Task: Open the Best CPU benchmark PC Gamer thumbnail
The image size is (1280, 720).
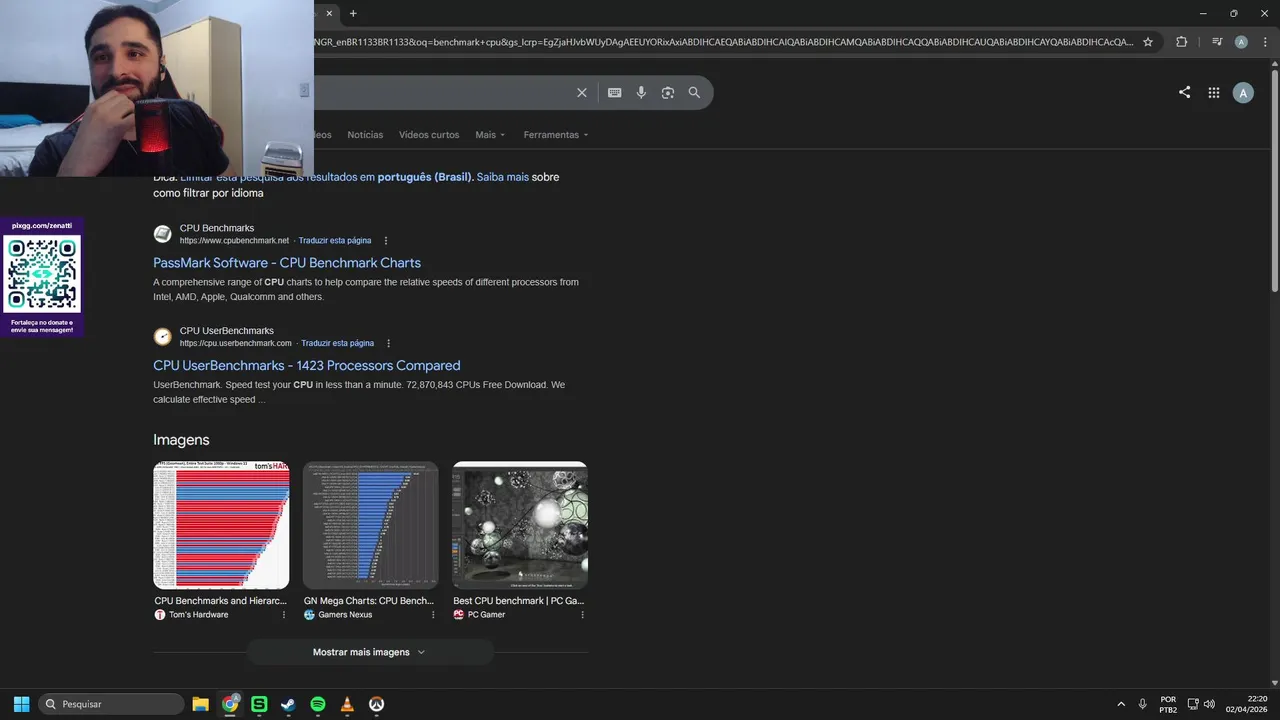Action: pos(520,525)
